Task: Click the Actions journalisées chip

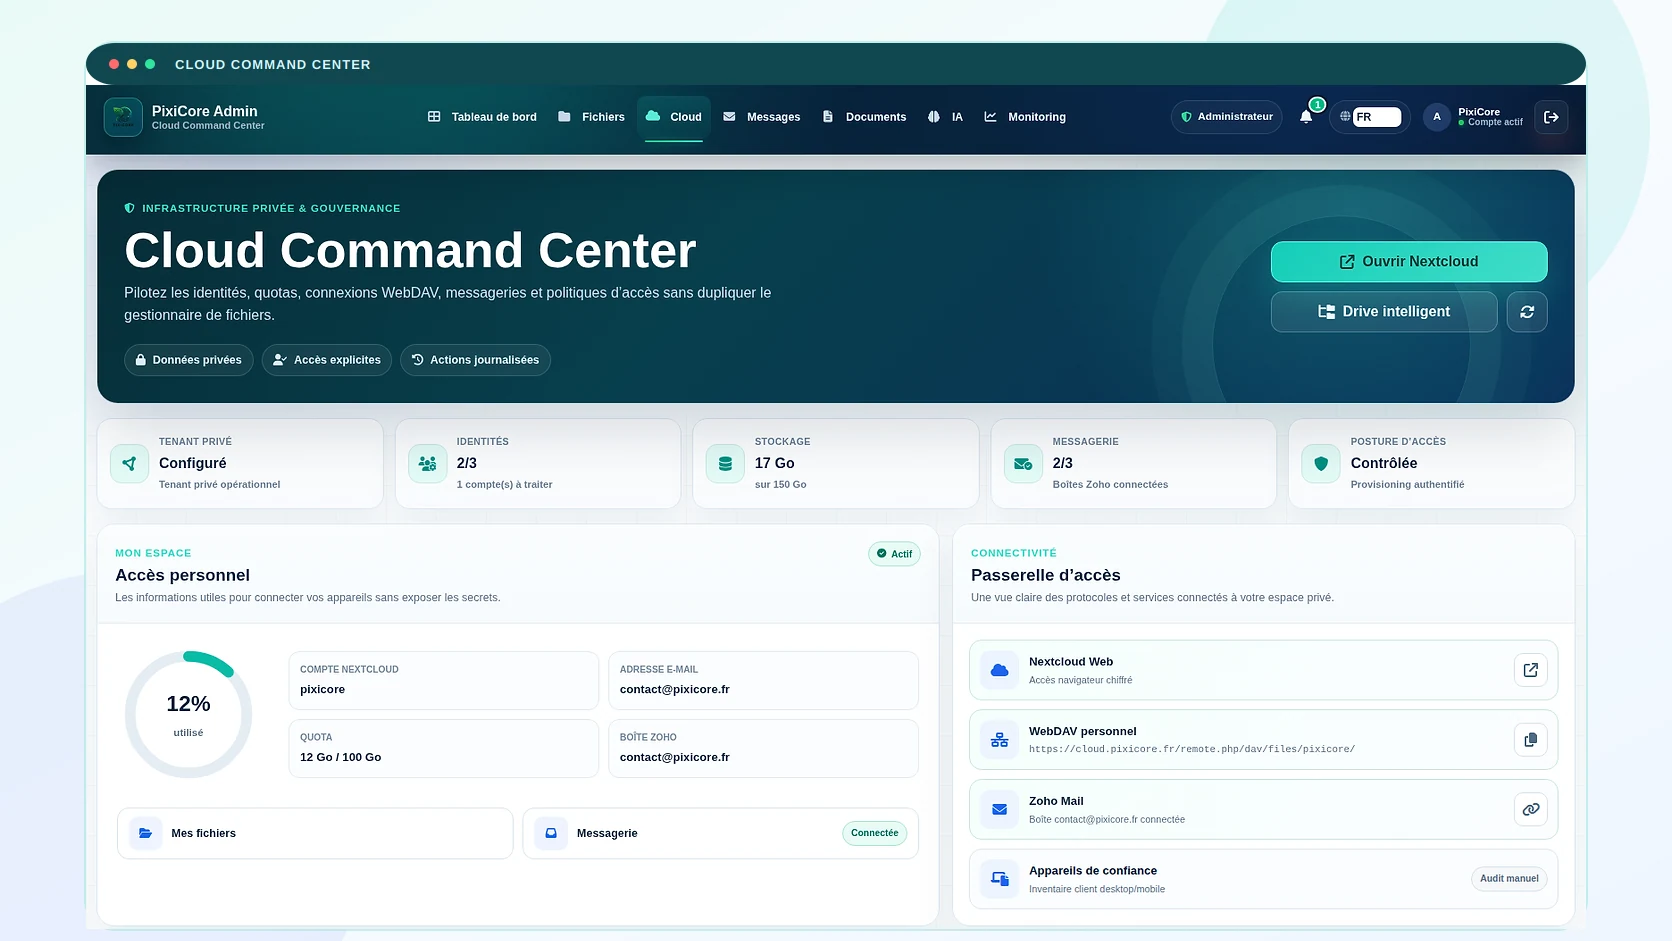Action: pos(475,360)
